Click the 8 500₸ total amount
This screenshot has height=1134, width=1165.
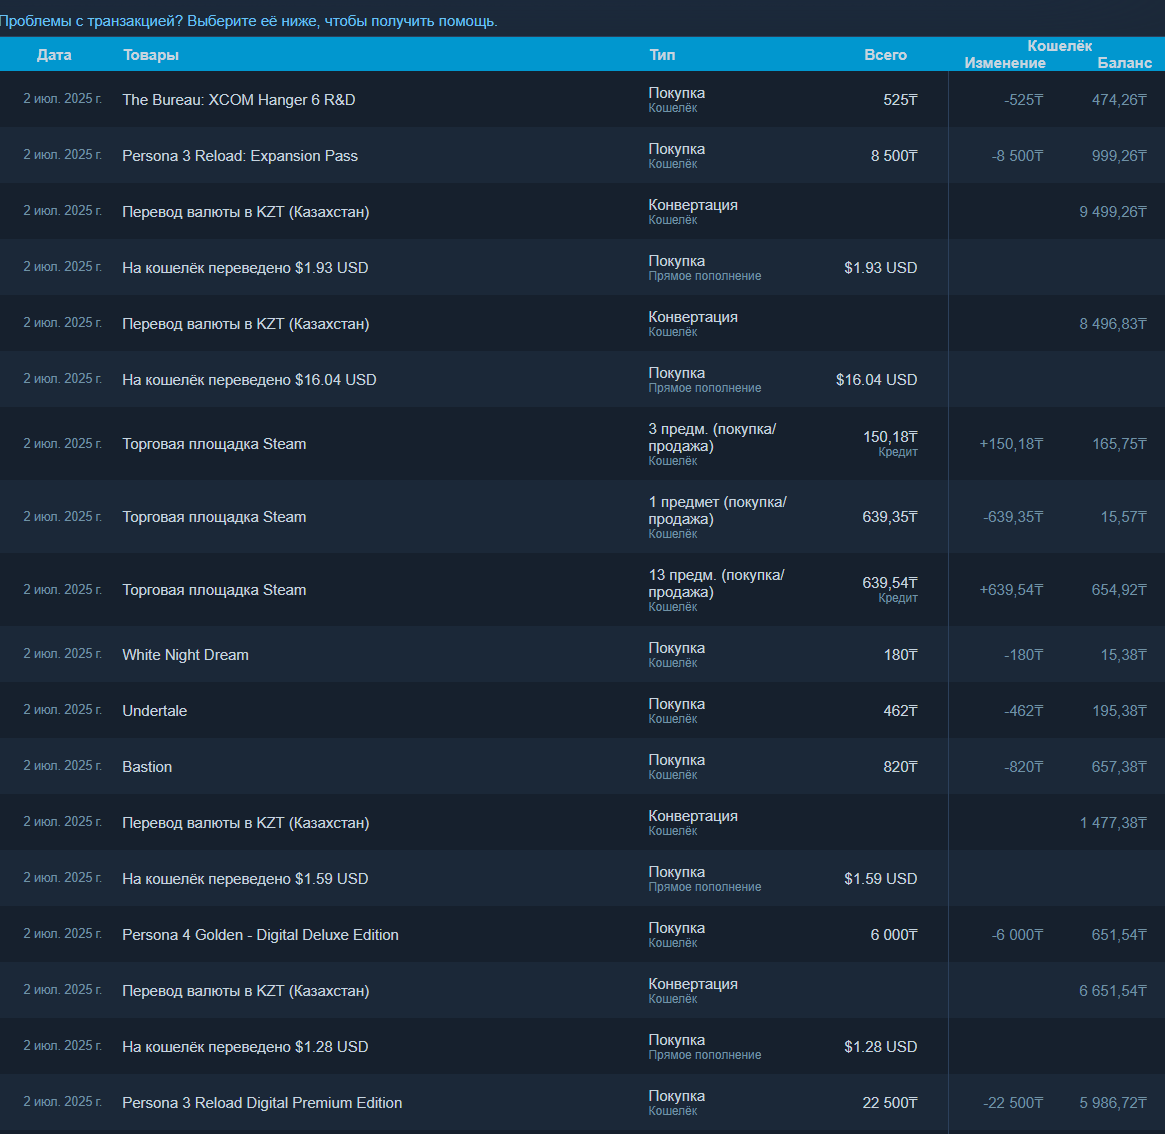pos(895,156)
